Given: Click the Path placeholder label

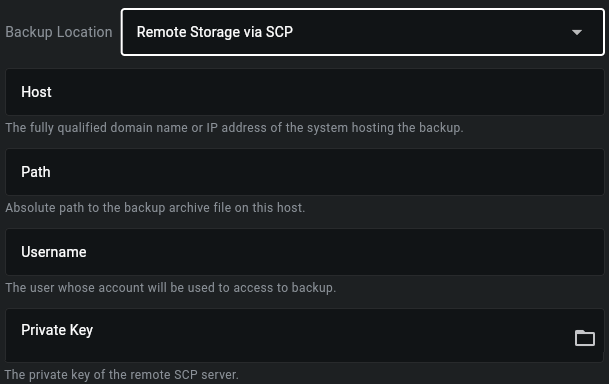Looking at the screenshot, I should point(36,172).
